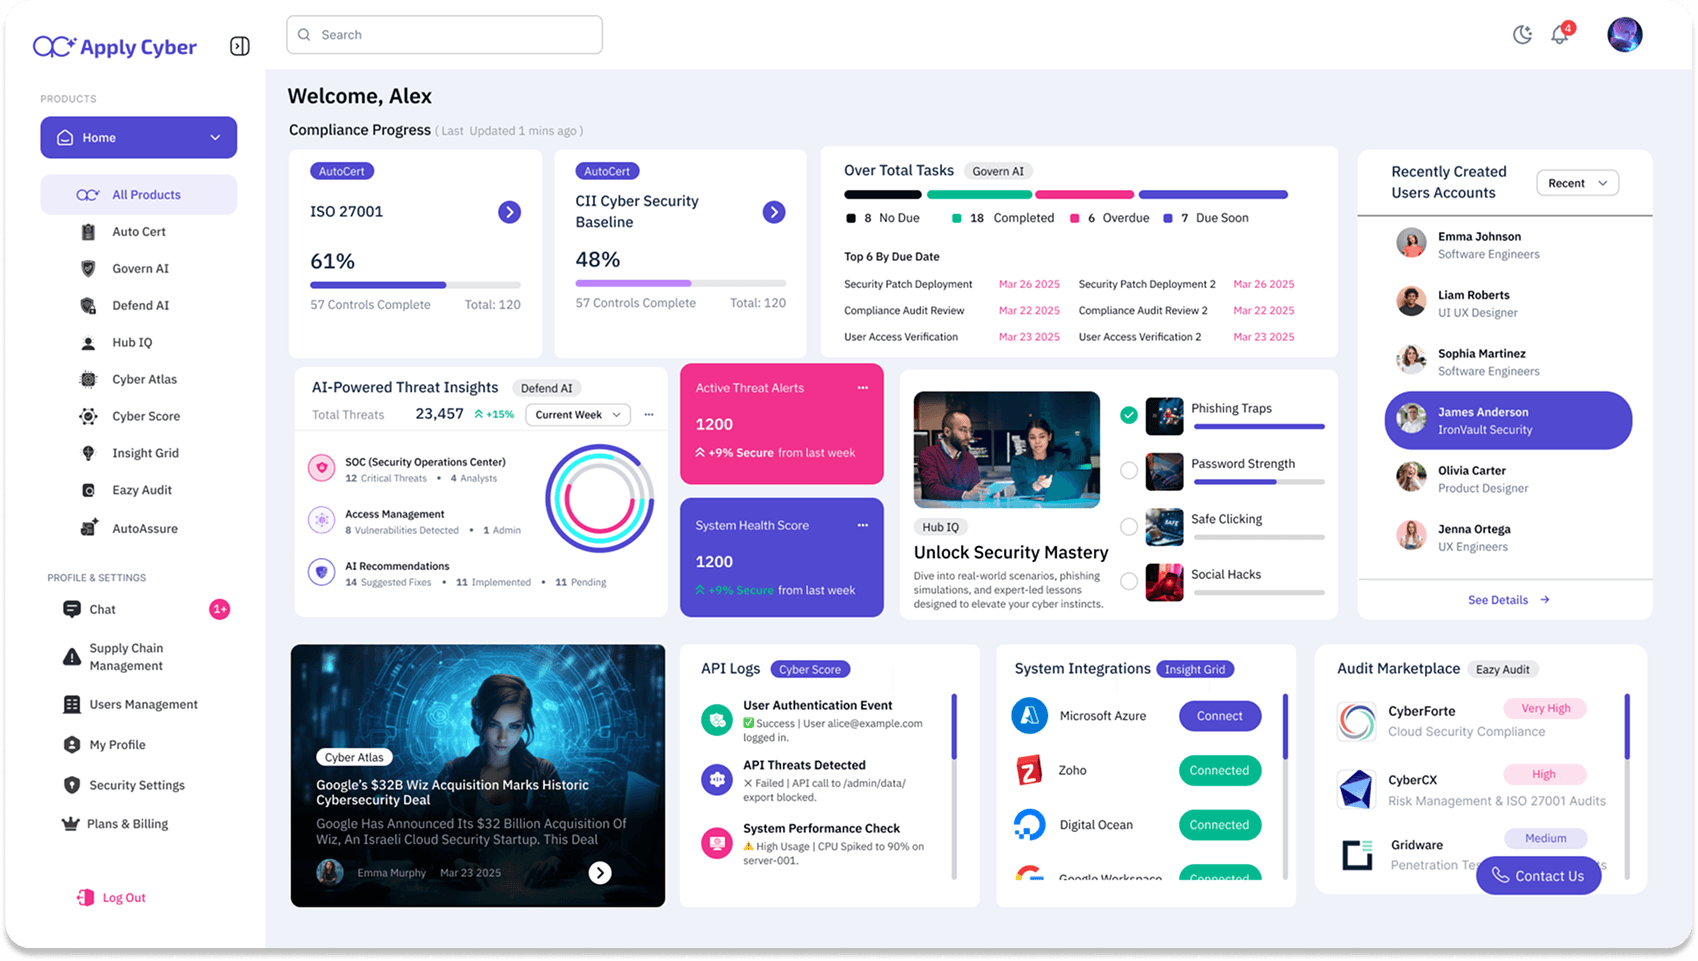Open the Unlock Security Mastery thumbnail image
Image resolution: width=1698 pixels, height=961 pixels.
tap(1007, 450)
